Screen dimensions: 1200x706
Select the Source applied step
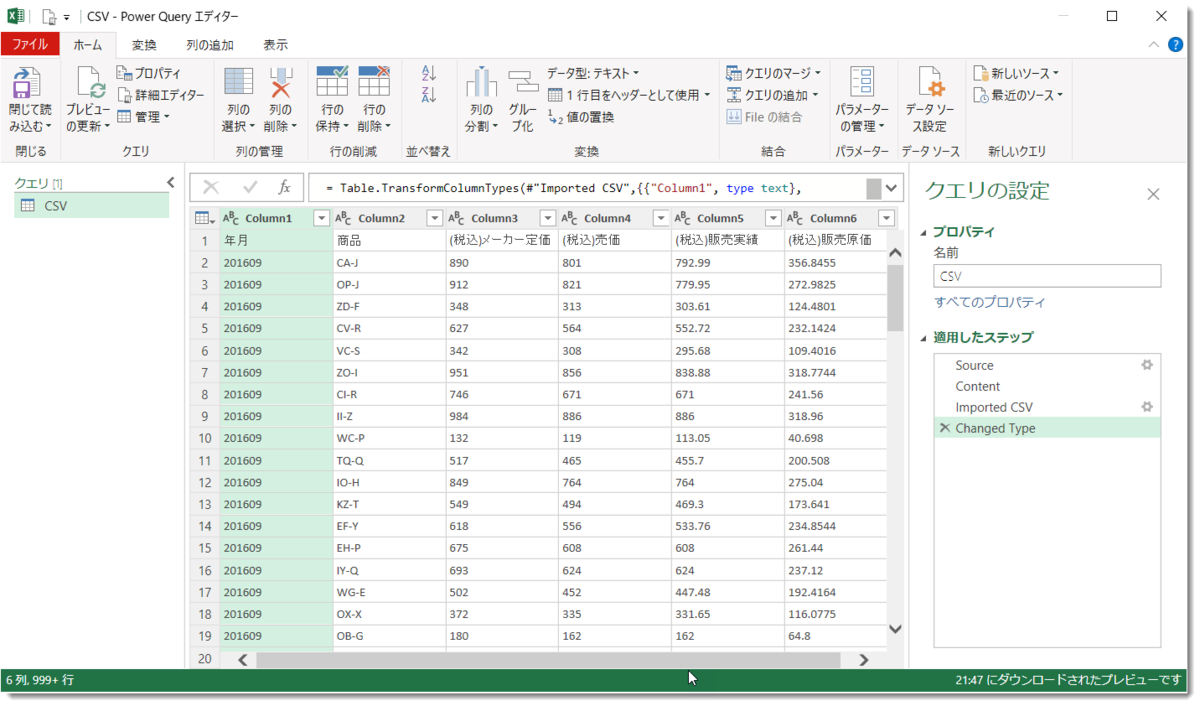point(1047,365)
